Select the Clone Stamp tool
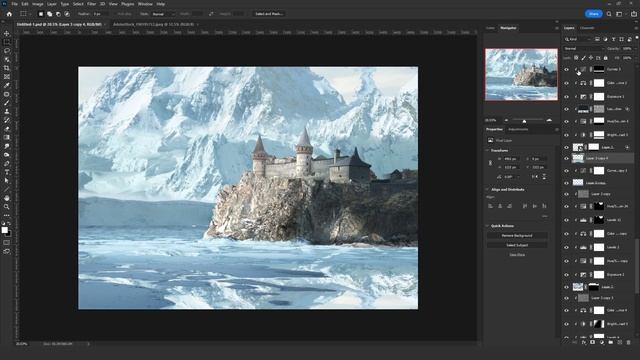The image size is (640, 360). 7,111
